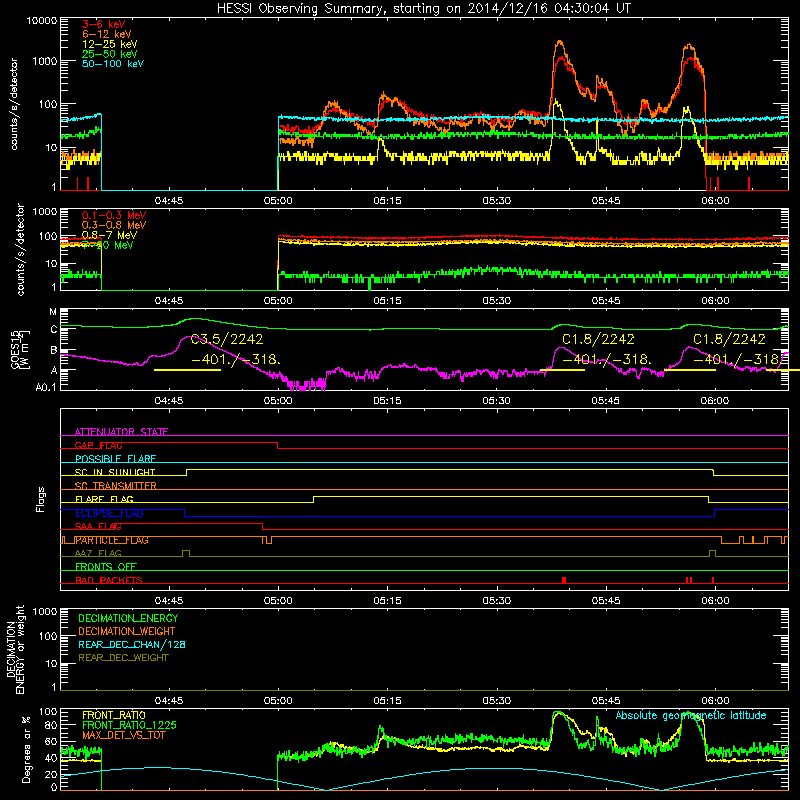
Task: Select the C1.8/2242 annotation above the 06:00 tick
Action: pyautogui.click(x=729, y=339)
